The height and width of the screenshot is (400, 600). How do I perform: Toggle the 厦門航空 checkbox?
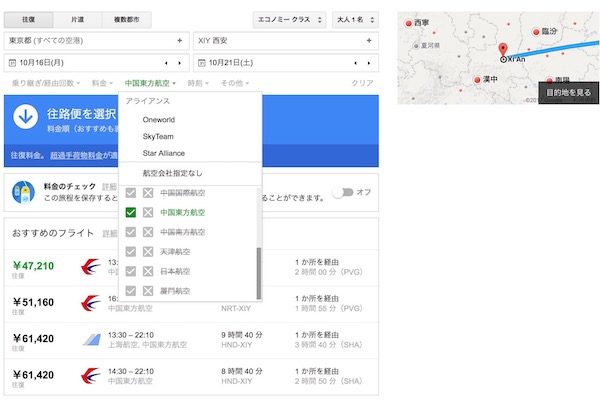point(130,291)
